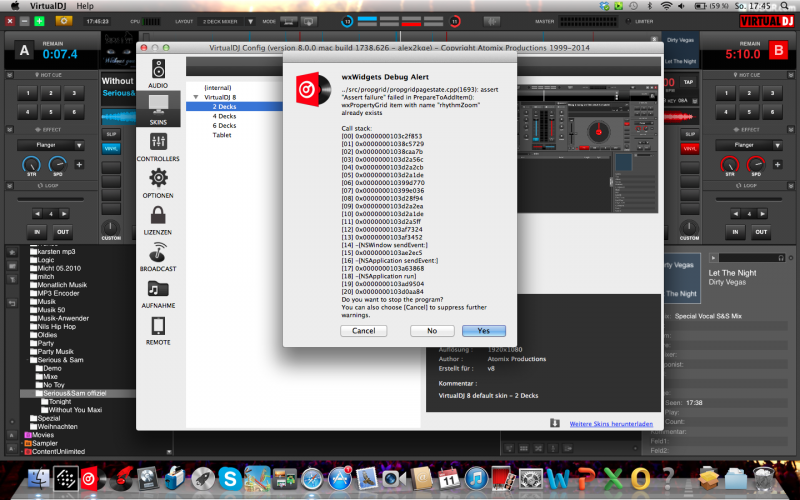The image size is (800, 500).
Task: Click No in the debug alert
Action: [432, 331]
